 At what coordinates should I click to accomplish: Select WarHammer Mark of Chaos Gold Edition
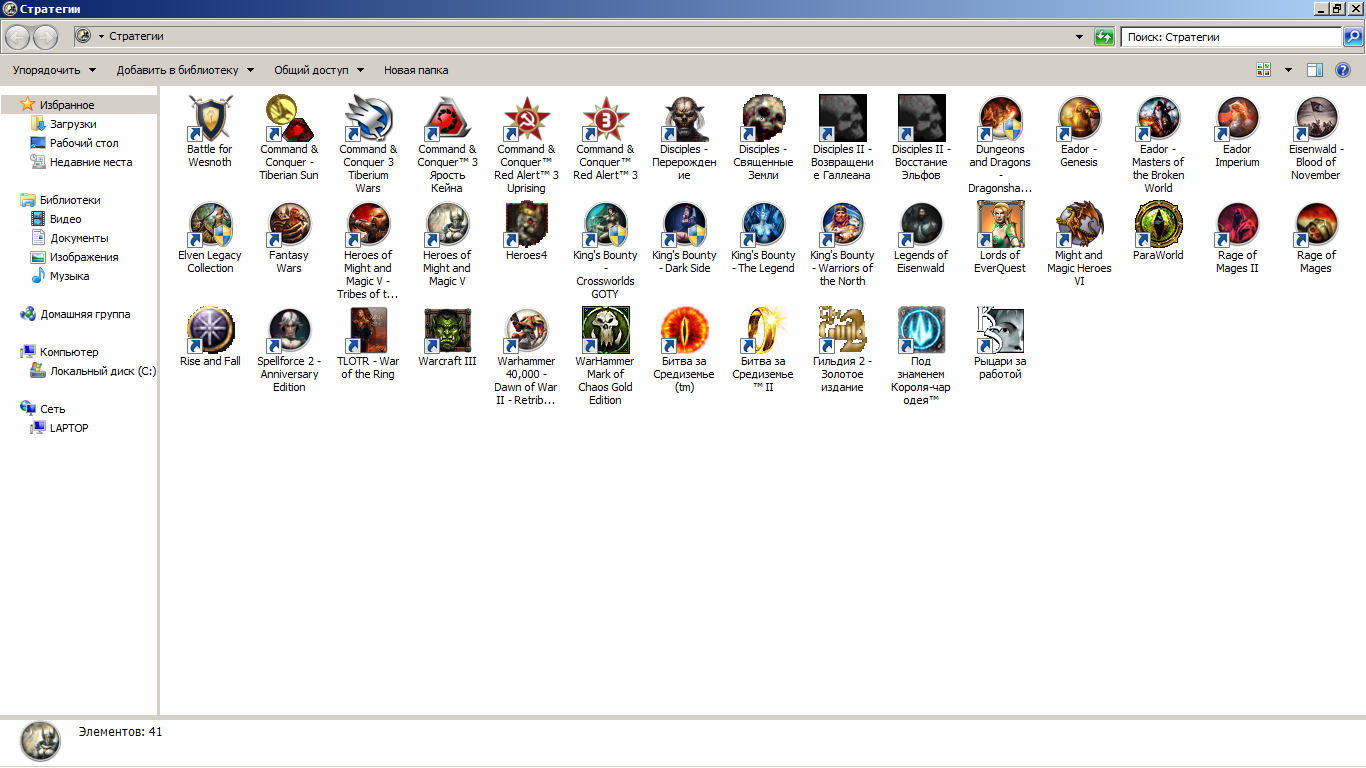(x=605, y=331)
